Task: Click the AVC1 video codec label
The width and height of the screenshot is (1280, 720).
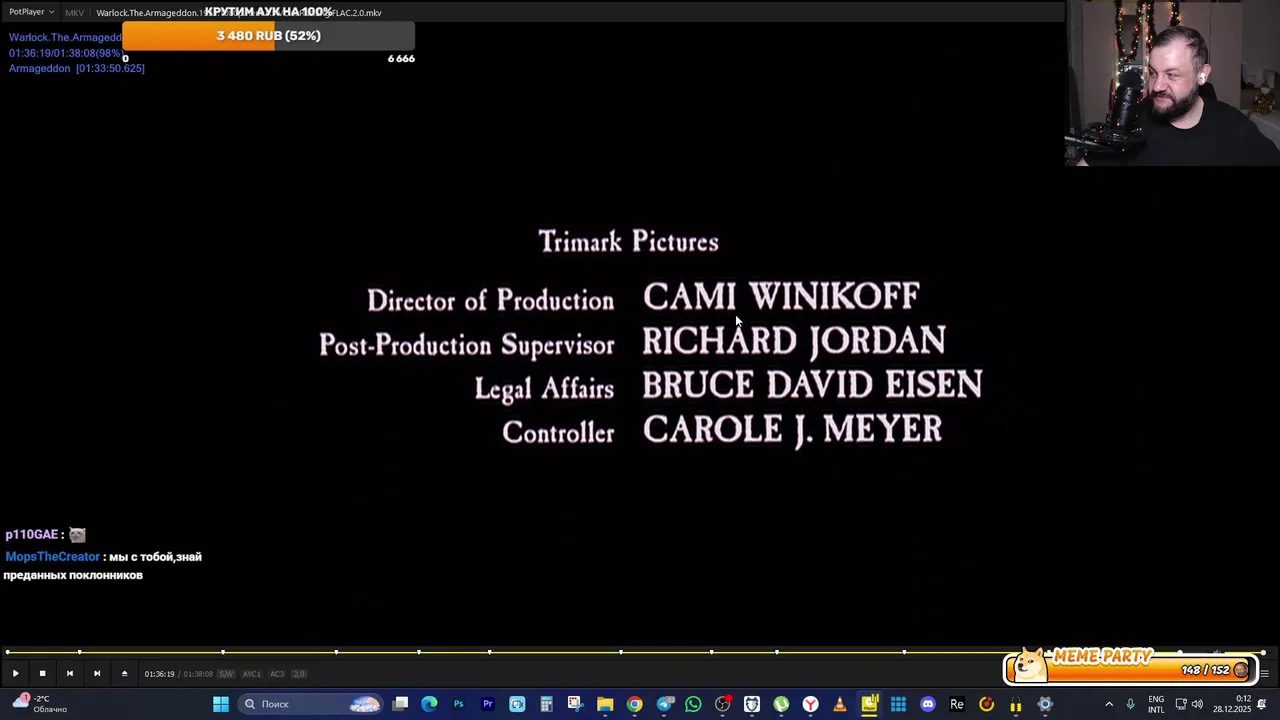Action: point(251,674)
